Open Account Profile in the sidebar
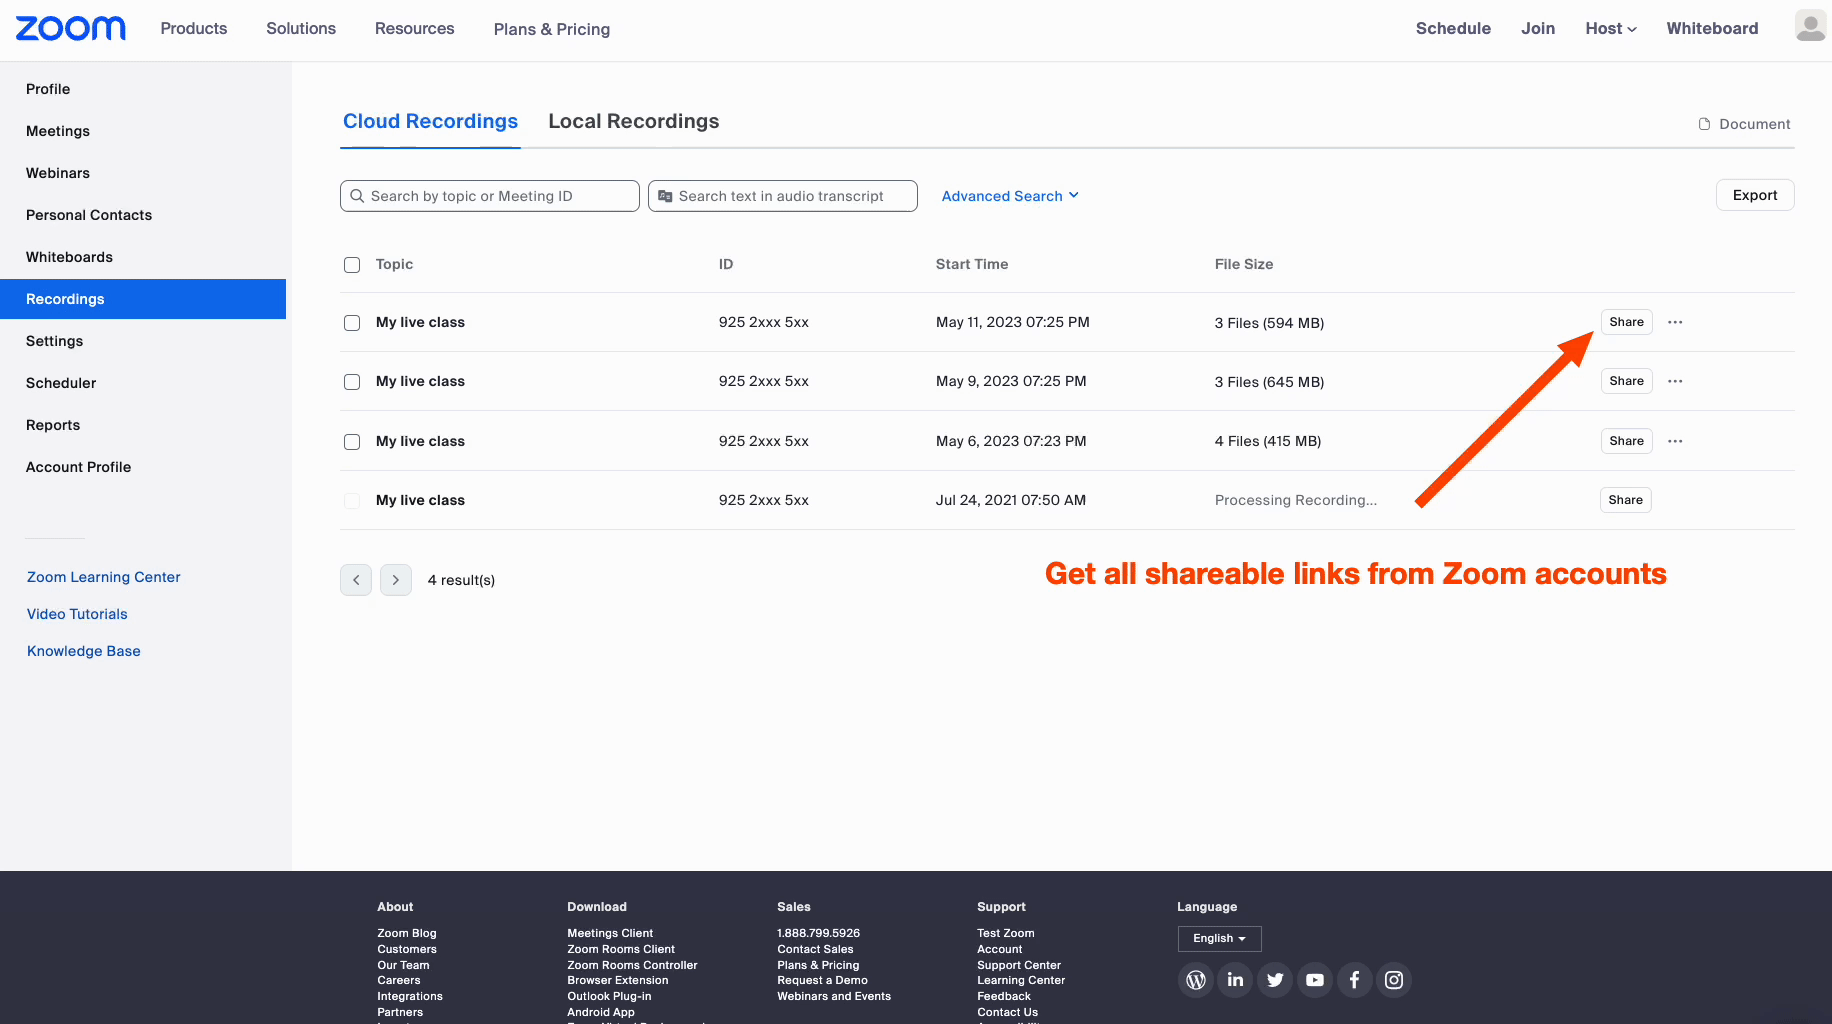 click(x=79, y=467)
